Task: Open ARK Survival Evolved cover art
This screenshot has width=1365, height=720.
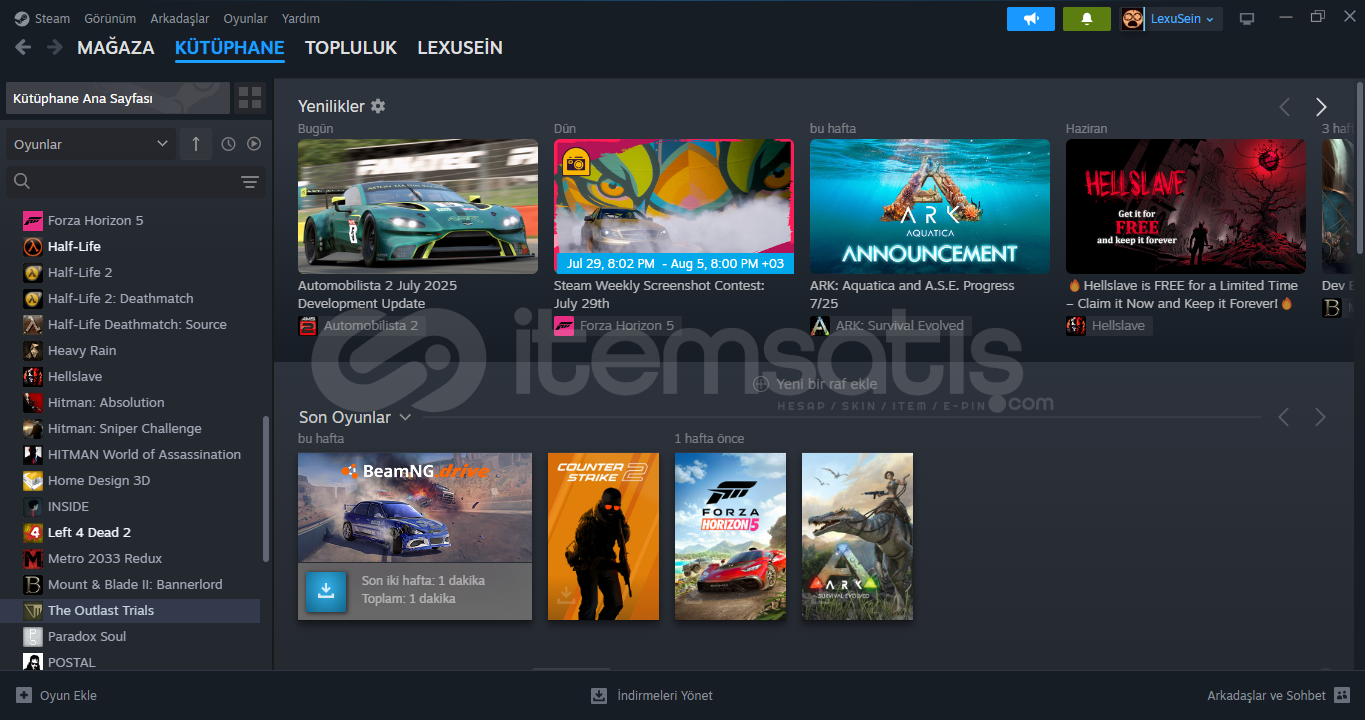Action: (857, 536)
